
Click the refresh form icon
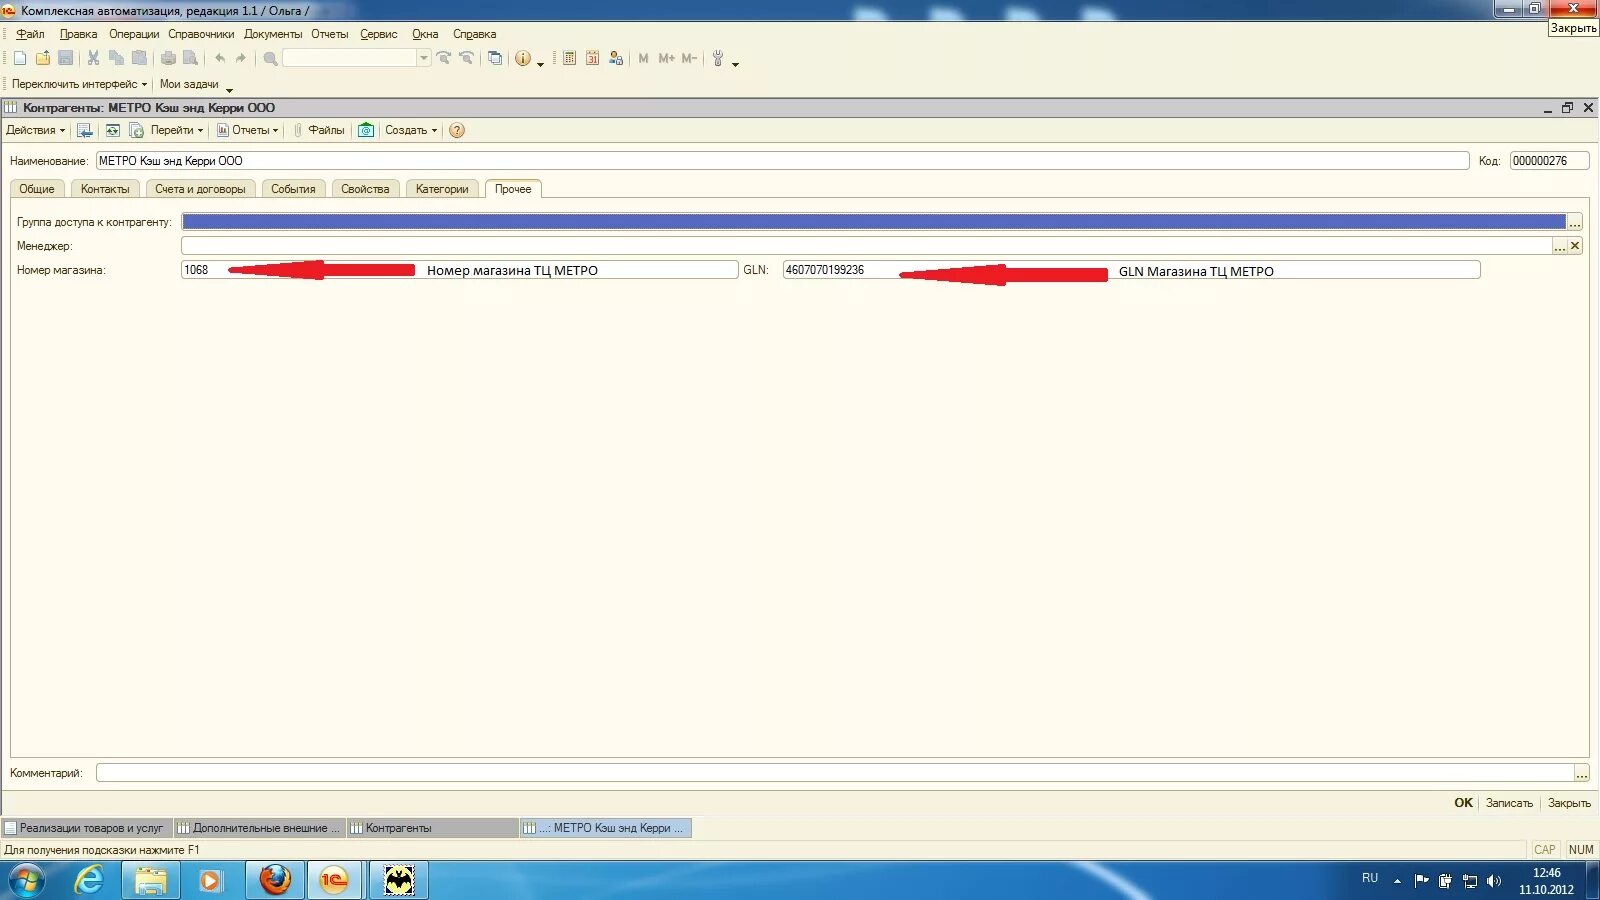pyautogui.click(x=112, y=130)
